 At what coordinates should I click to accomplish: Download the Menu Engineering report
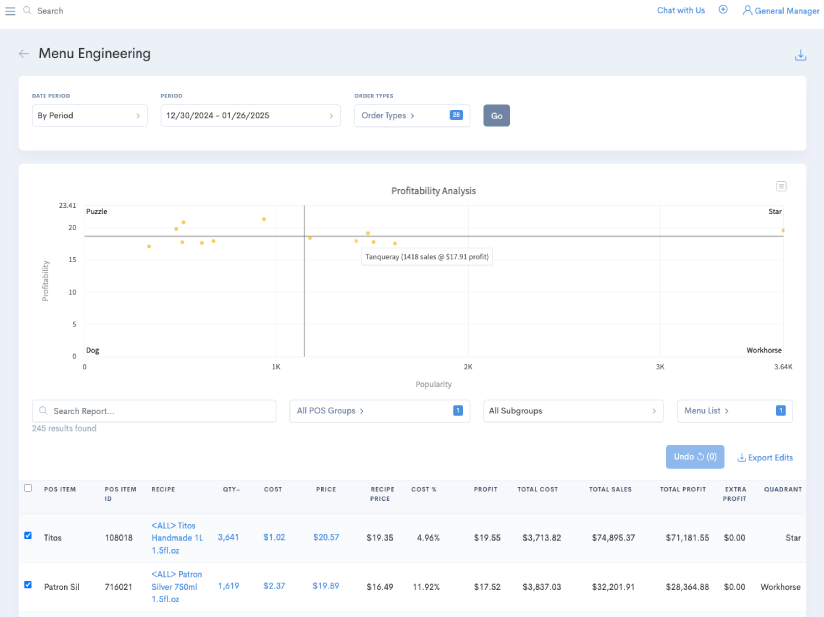pyautogui.click(x=800, y=55)
